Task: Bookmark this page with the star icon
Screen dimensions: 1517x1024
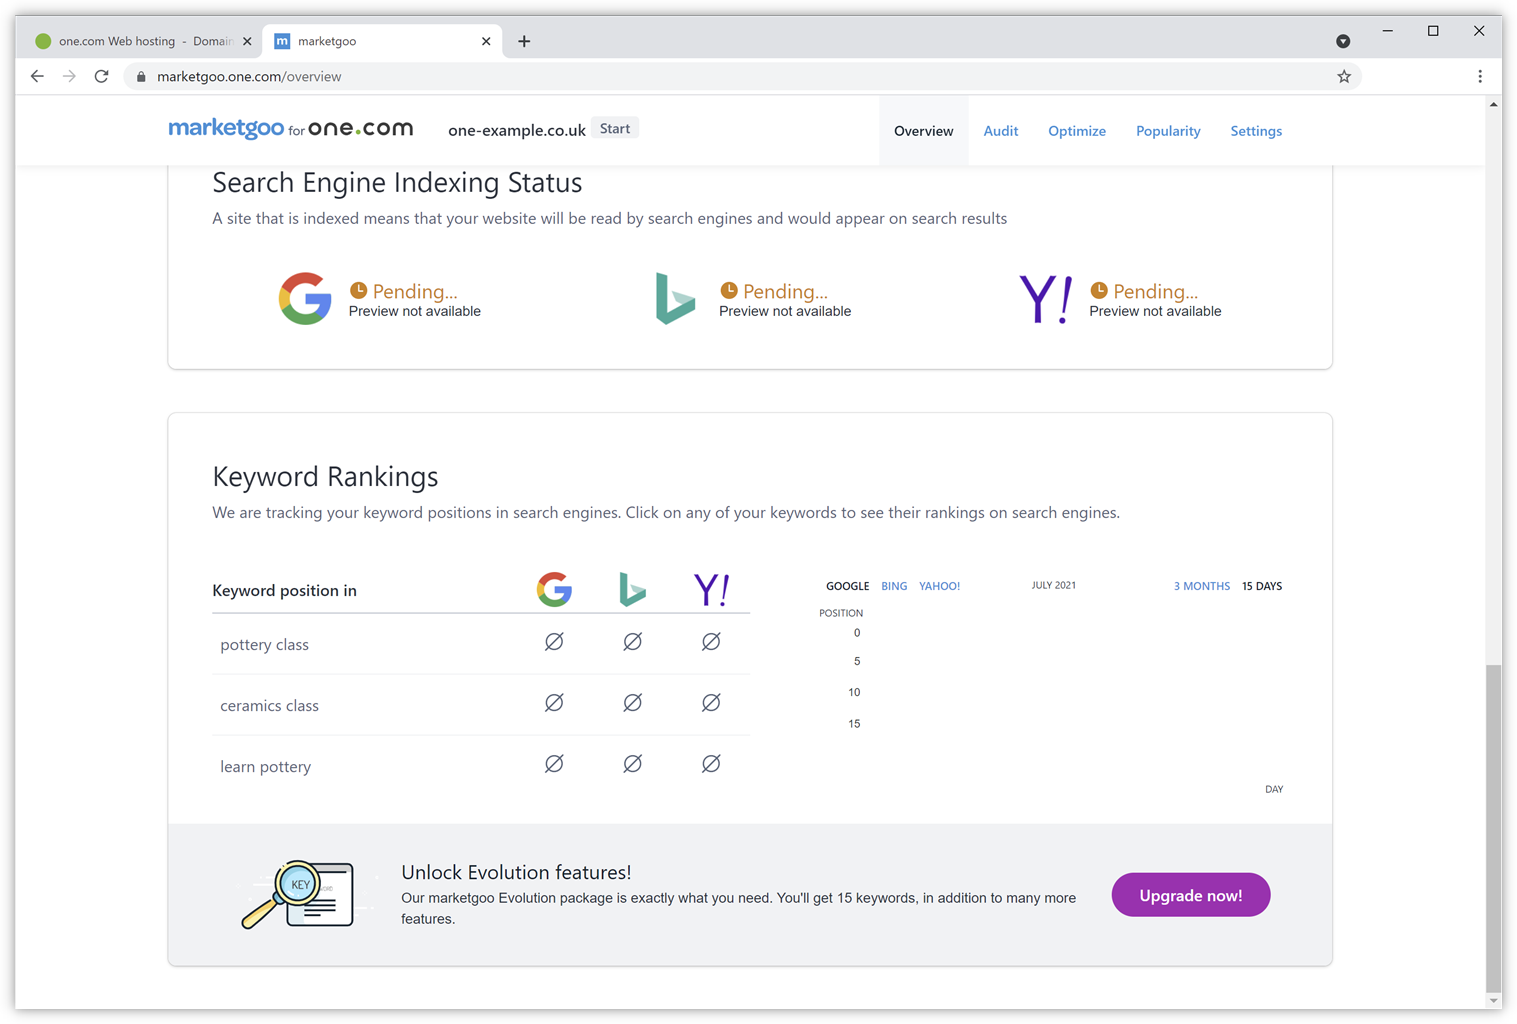Action: tap(1344, 77)
